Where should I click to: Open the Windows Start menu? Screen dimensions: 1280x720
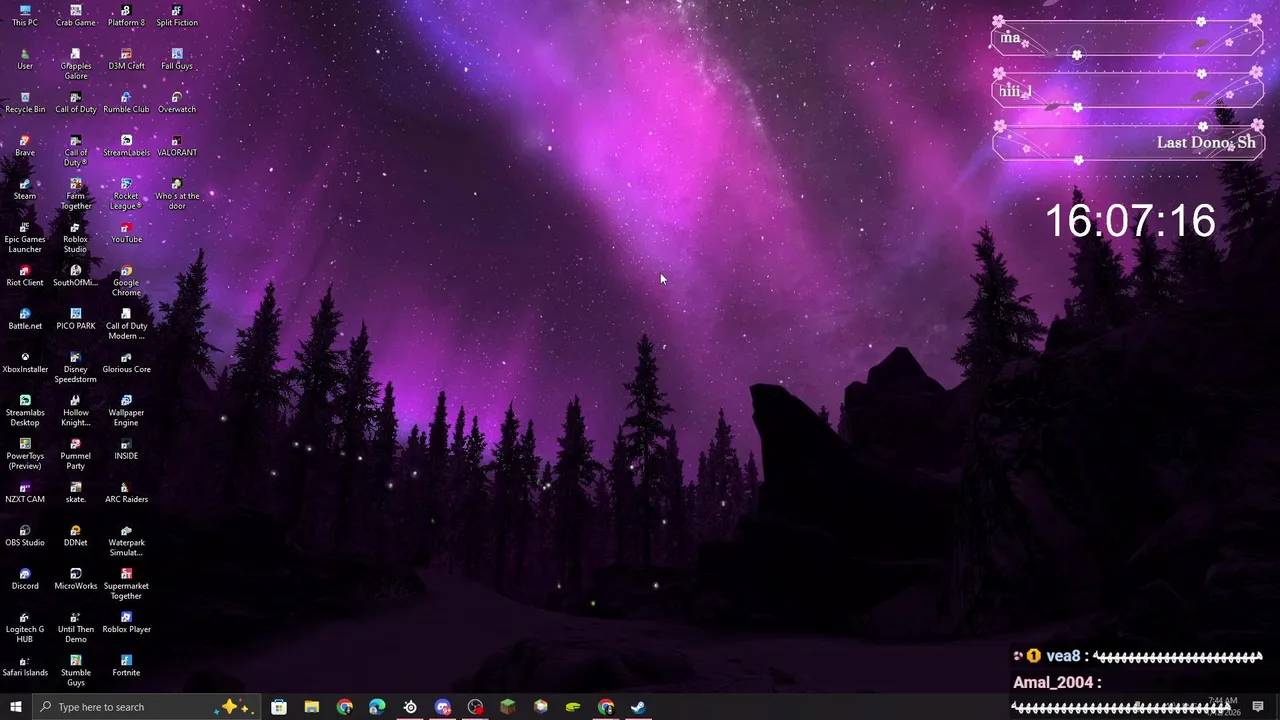click(x=15, y=707)
